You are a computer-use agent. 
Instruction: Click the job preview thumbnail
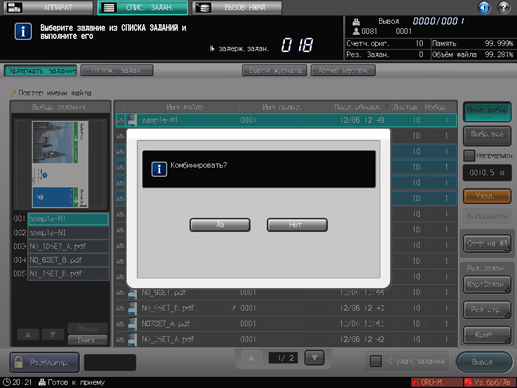point(60,164)
